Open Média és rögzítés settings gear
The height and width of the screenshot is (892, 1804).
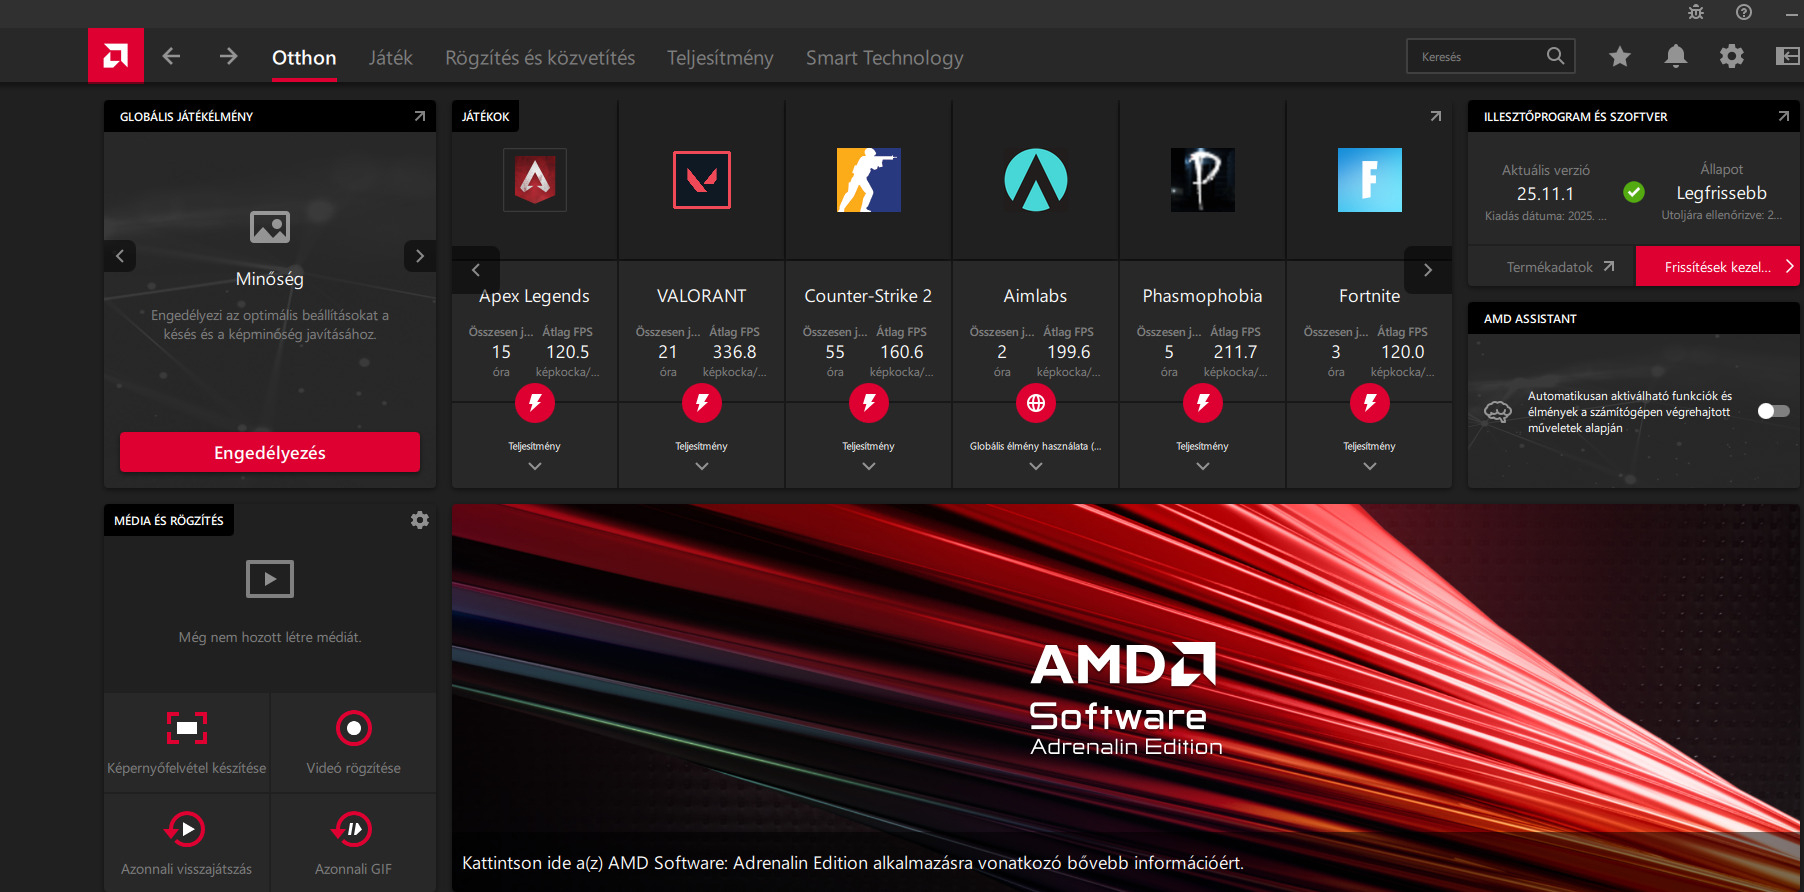click(420, 520)
